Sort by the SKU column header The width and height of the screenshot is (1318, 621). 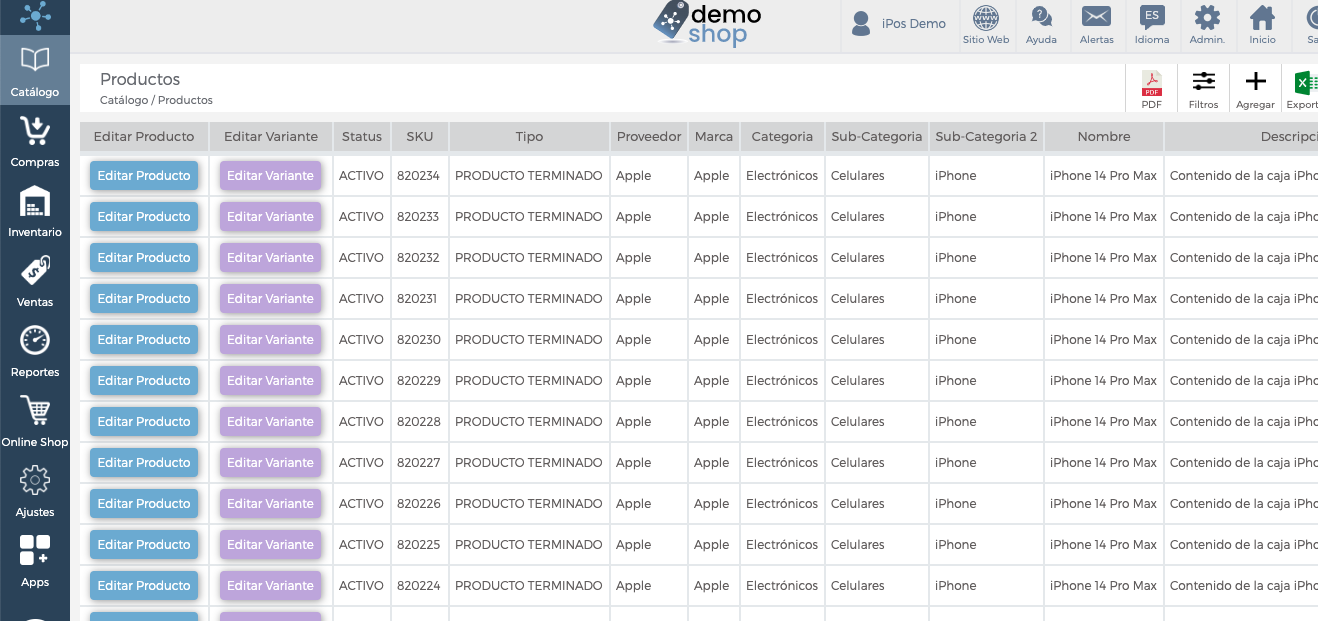tap(420, 137)
